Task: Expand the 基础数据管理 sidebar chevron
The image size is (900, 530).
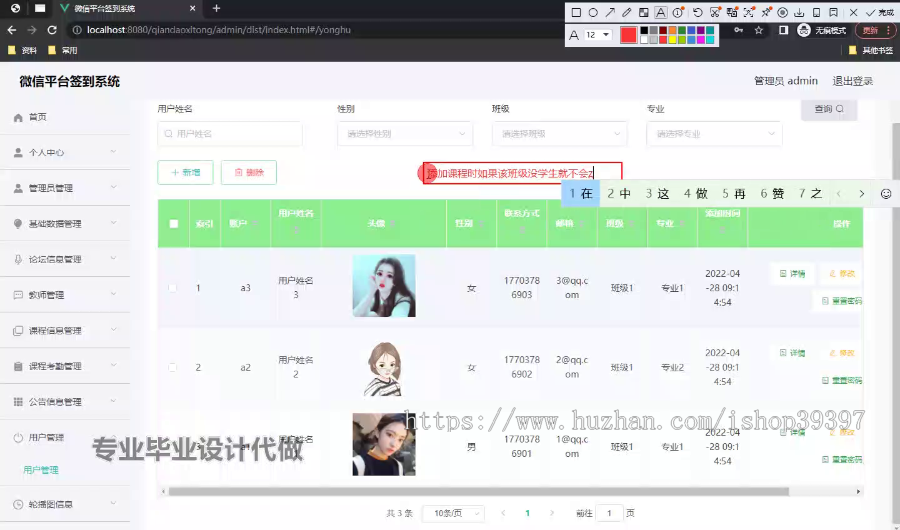Action: click(114, 223)
